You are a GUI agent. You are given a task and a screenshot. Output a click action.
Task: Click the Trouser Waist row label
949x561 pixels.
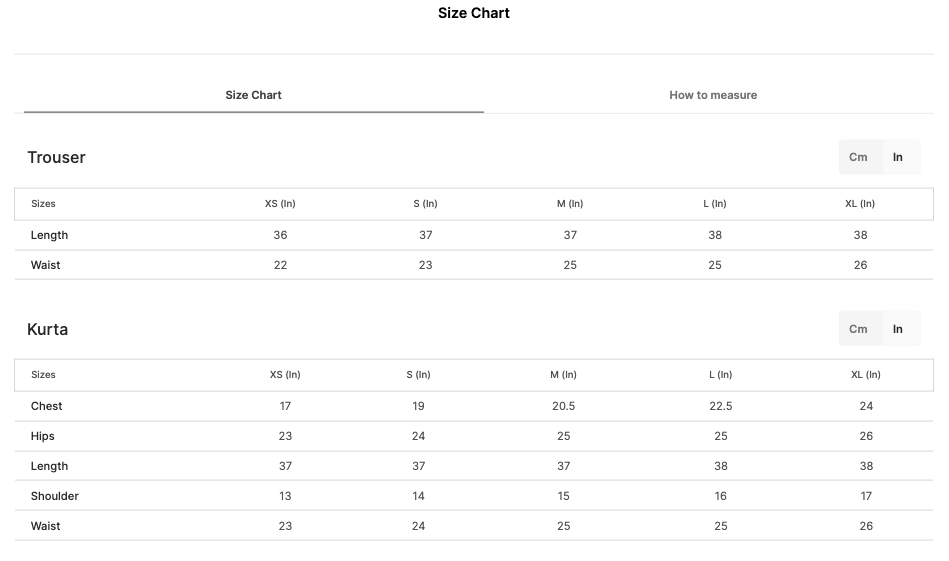point(45,265)
